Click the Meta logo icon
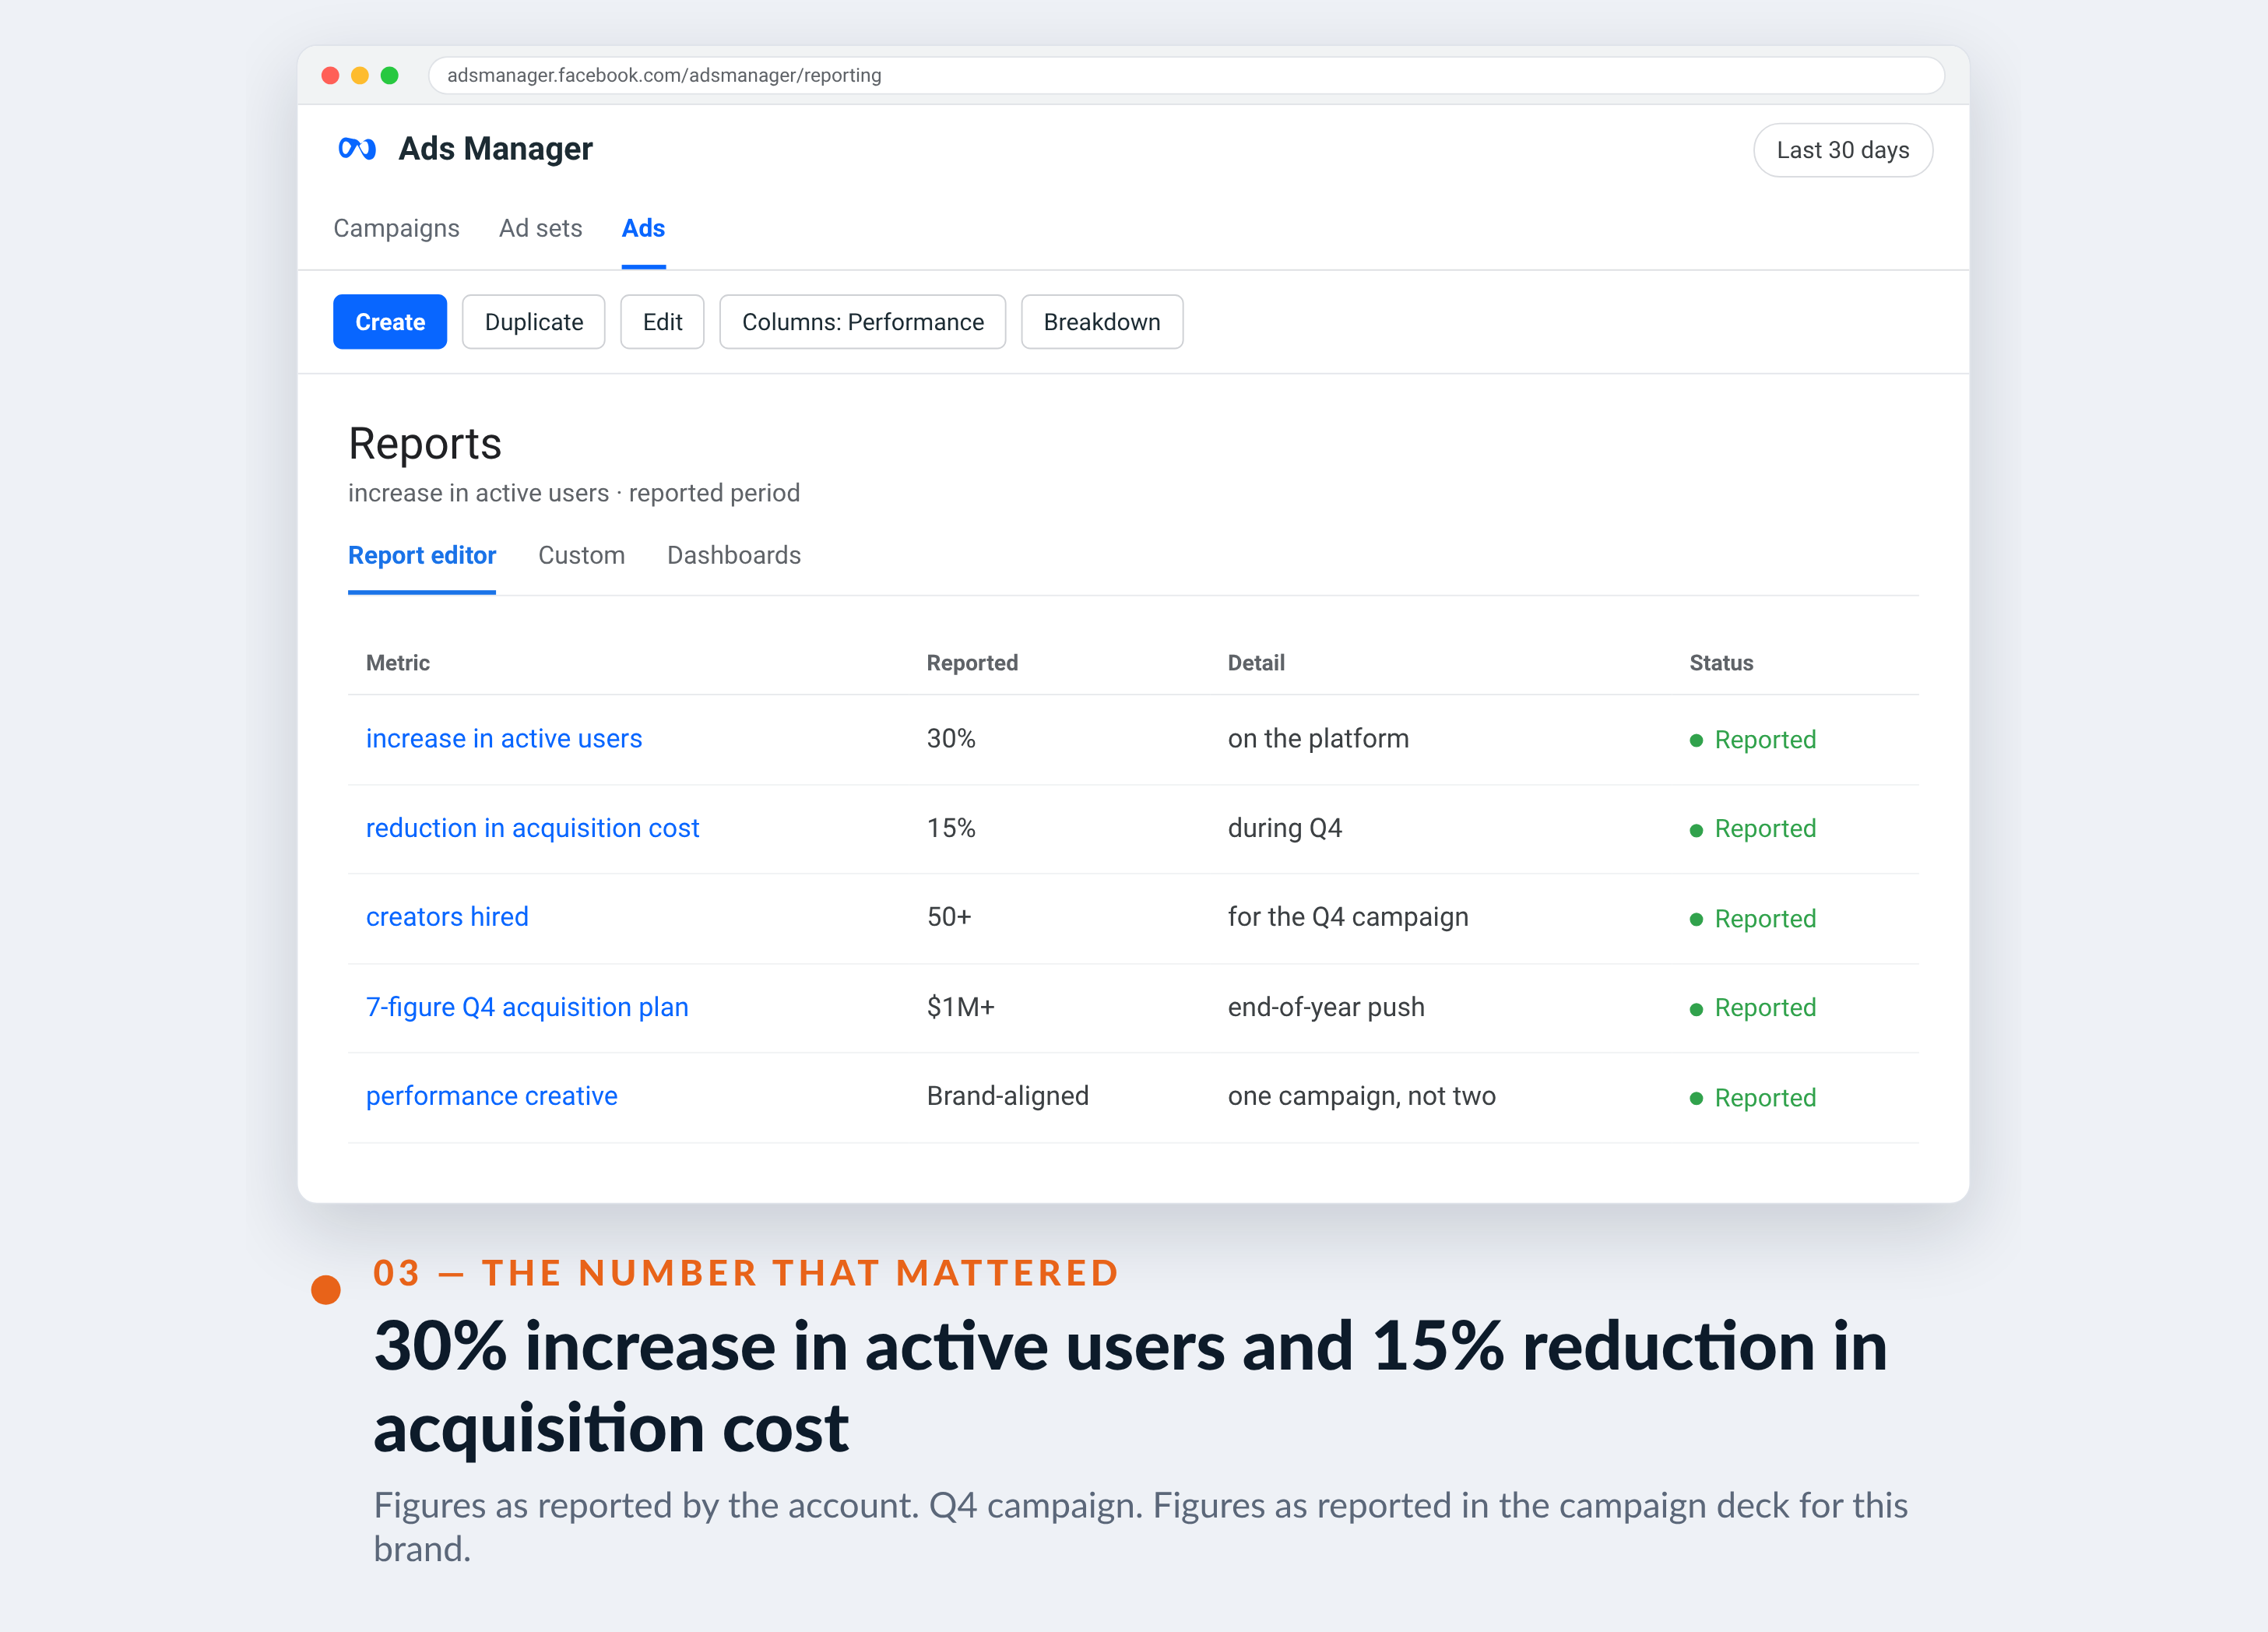The image size is (2268, 1632). tap(357, 149)
